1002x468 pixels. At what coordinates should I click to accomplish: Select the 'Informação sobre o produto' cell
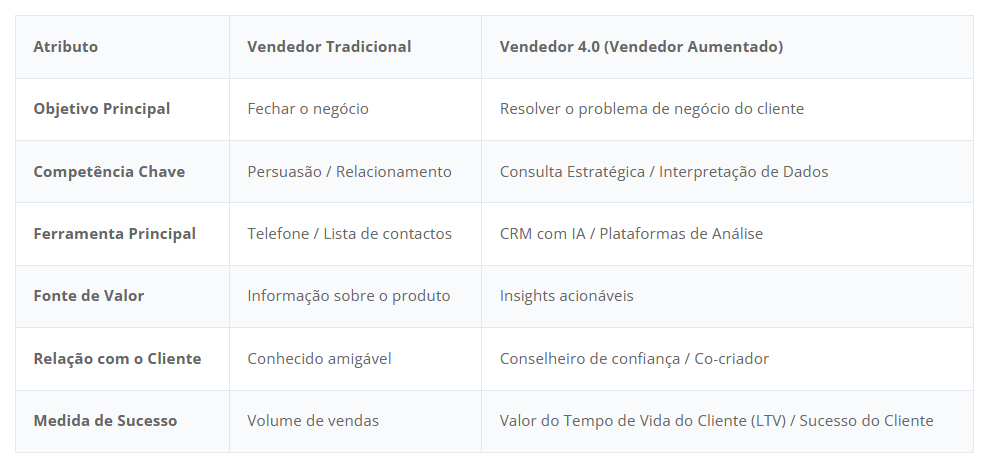pyautogui.click(x=349, y=296)
